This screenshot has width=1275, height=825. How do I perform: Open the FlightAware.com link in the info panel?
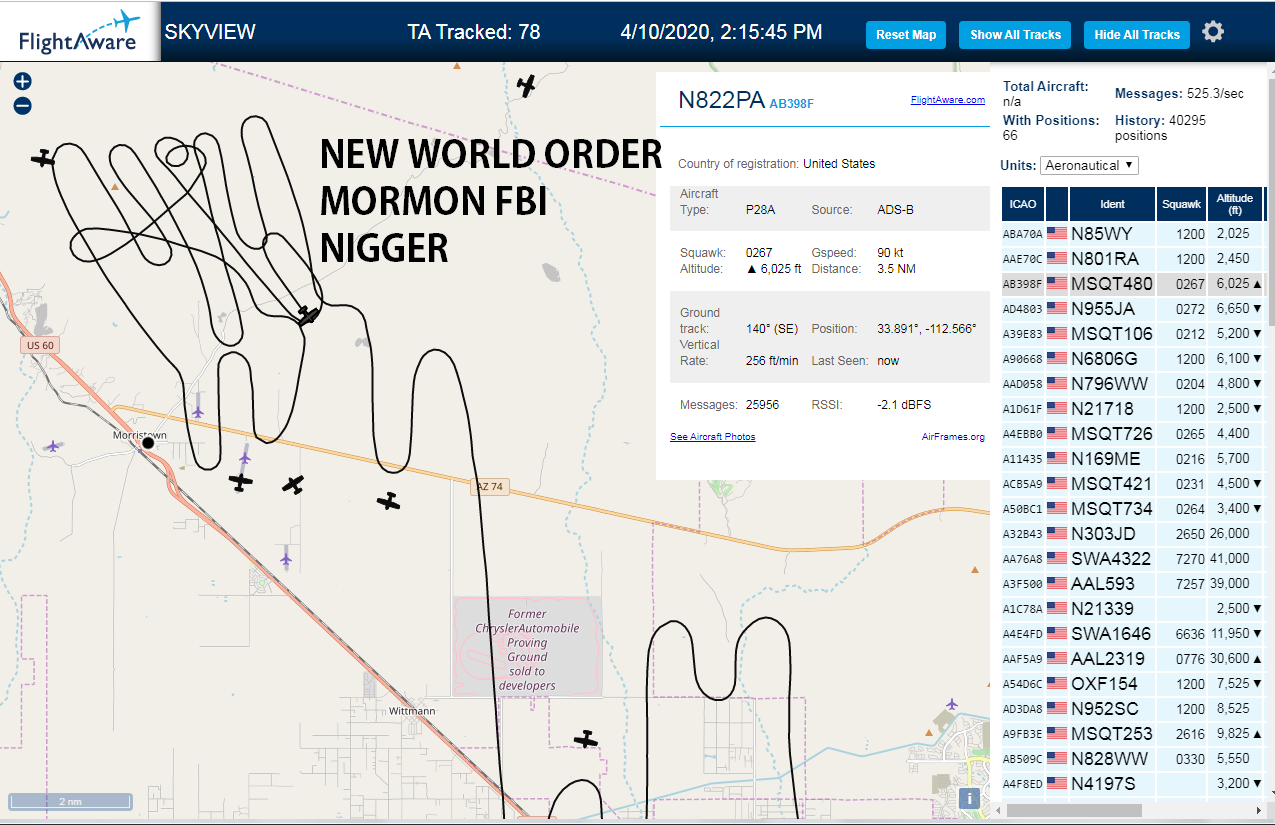point(947,100)
